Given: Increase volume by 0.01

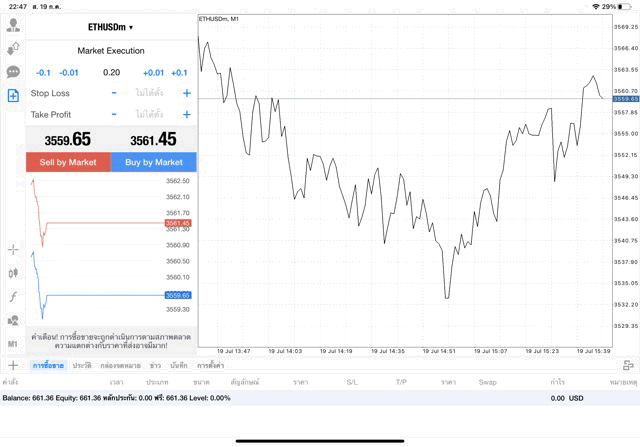Looking at the screenshot, I should click(153, 72).
